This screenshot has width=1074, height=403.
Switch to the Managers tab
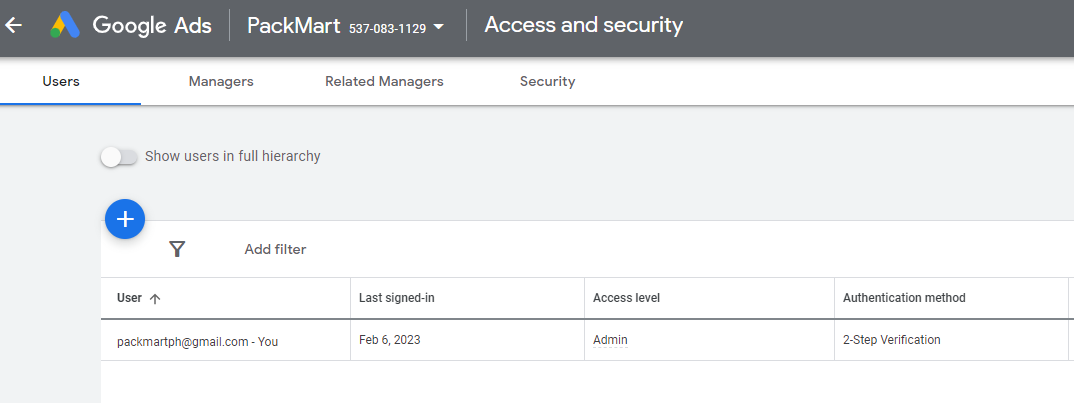(x=221, y=82)
